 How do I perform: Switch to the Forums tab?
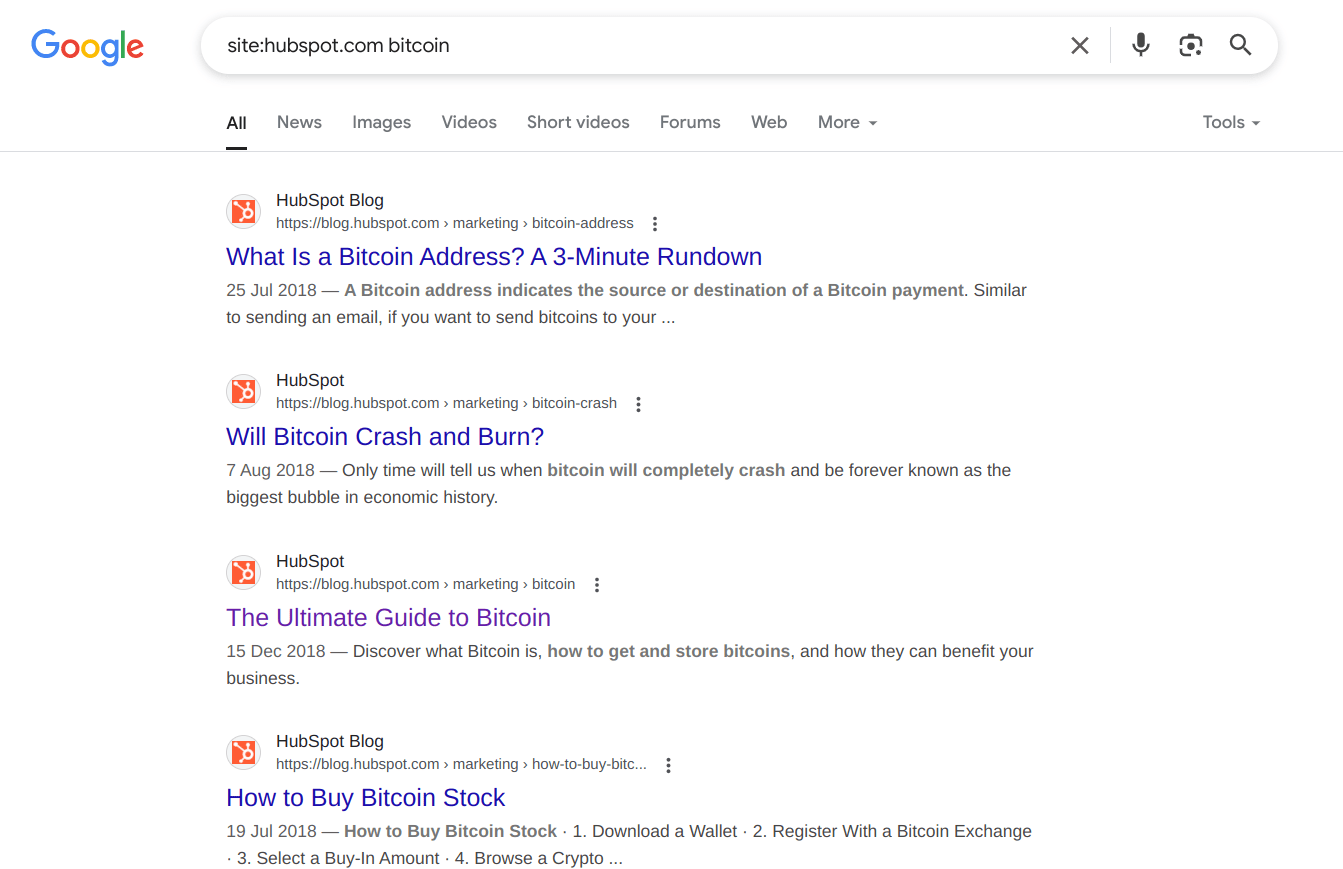click(x=690, y=122)
